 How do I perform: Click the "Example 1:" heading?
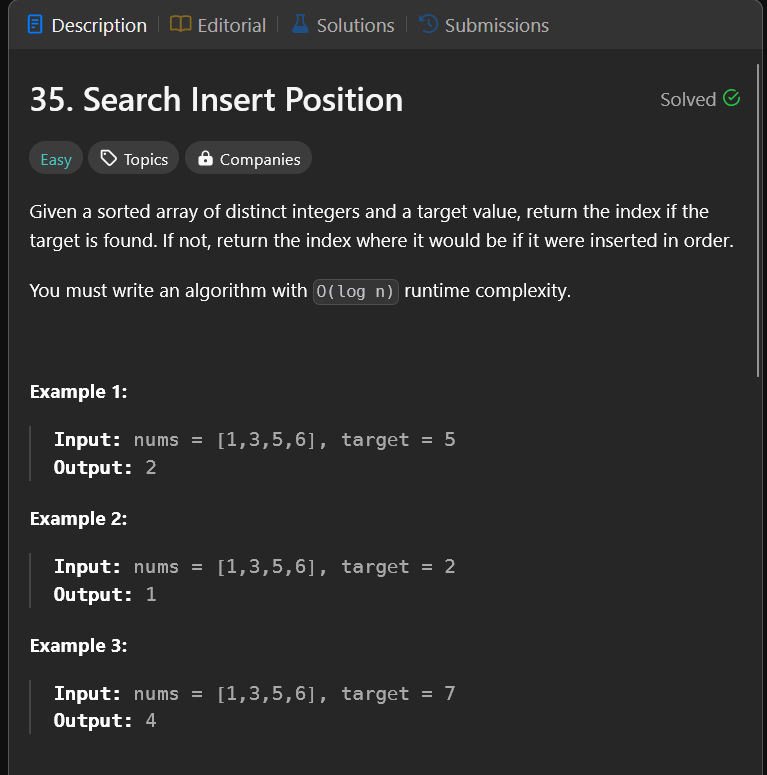coord(78,392)
